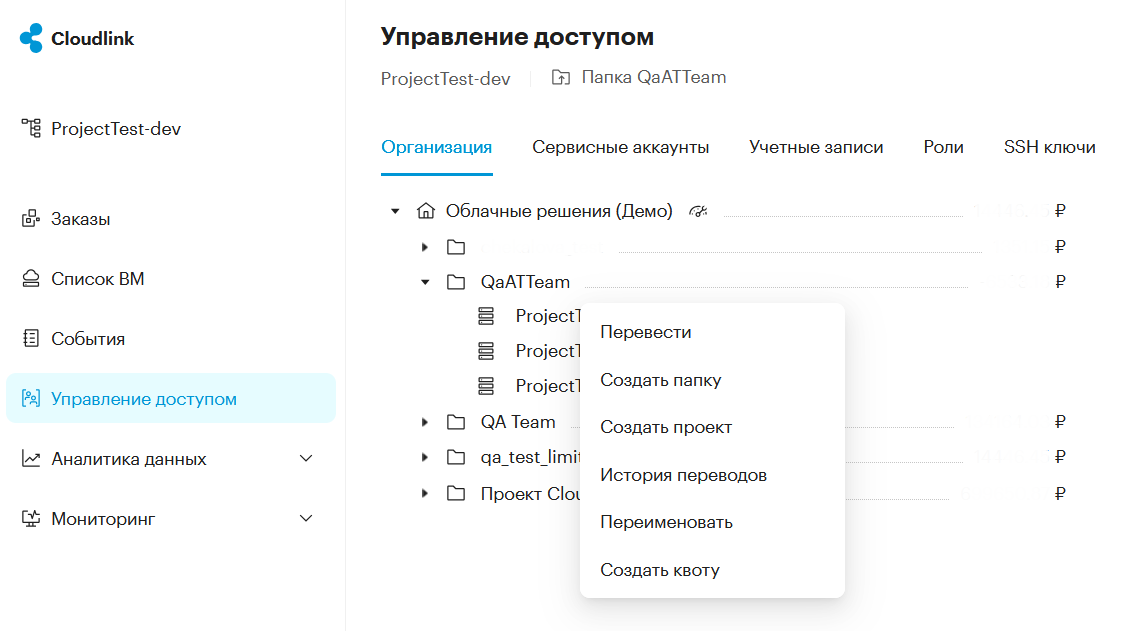Click the События sidebar icon

coord(31,338)
